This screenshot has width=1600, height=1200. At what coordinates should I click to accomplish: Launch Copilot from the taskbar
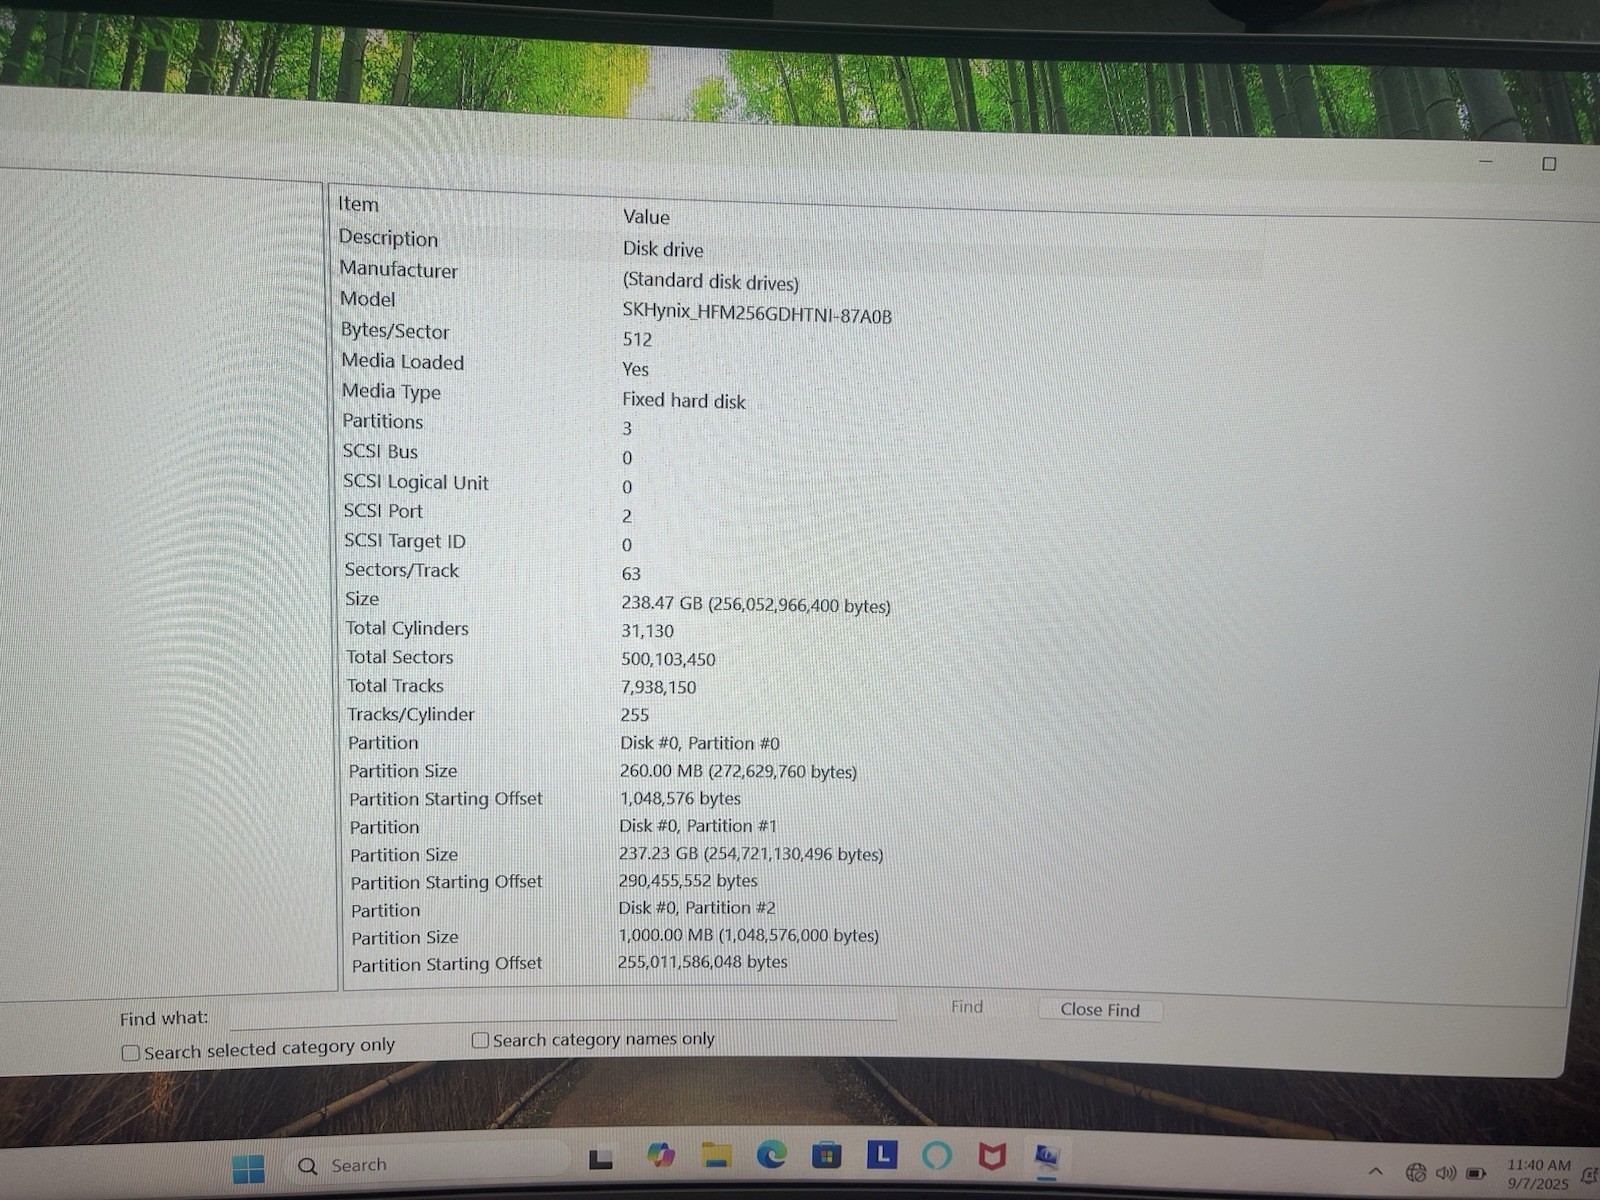[x=660, y=1155]
